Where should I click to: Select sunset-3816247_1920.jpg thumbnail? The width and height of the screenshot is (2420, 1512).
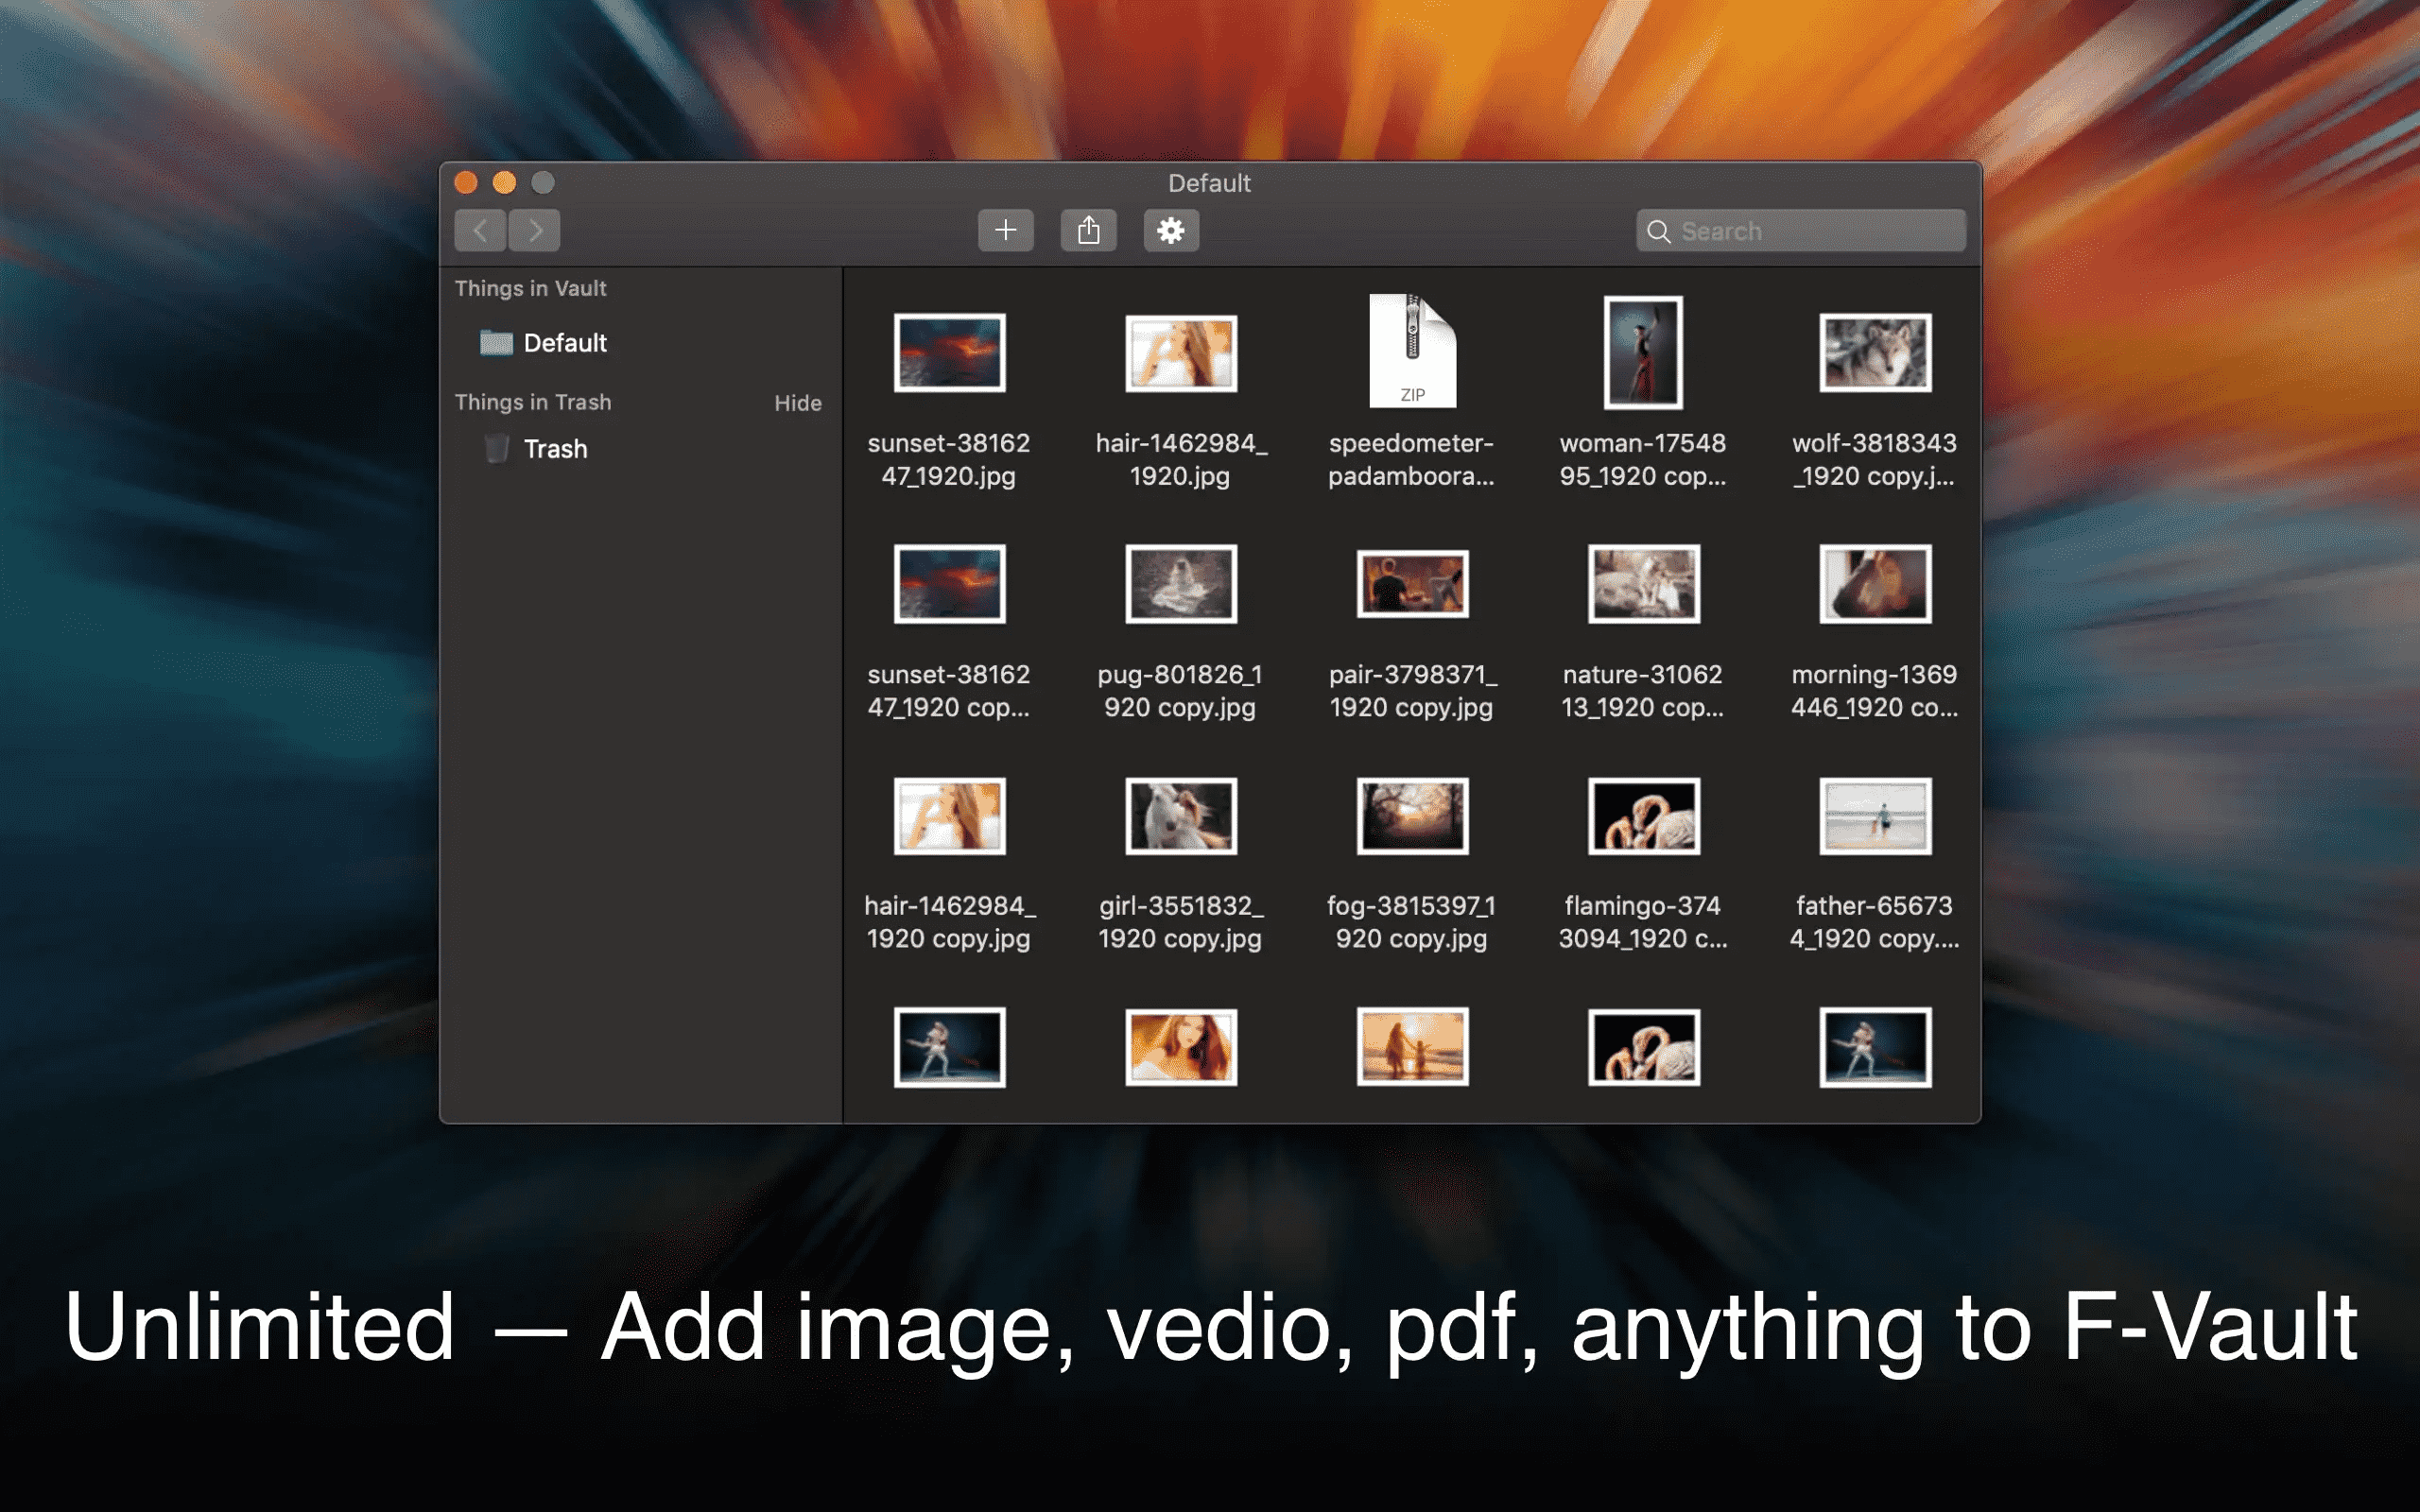949,352
